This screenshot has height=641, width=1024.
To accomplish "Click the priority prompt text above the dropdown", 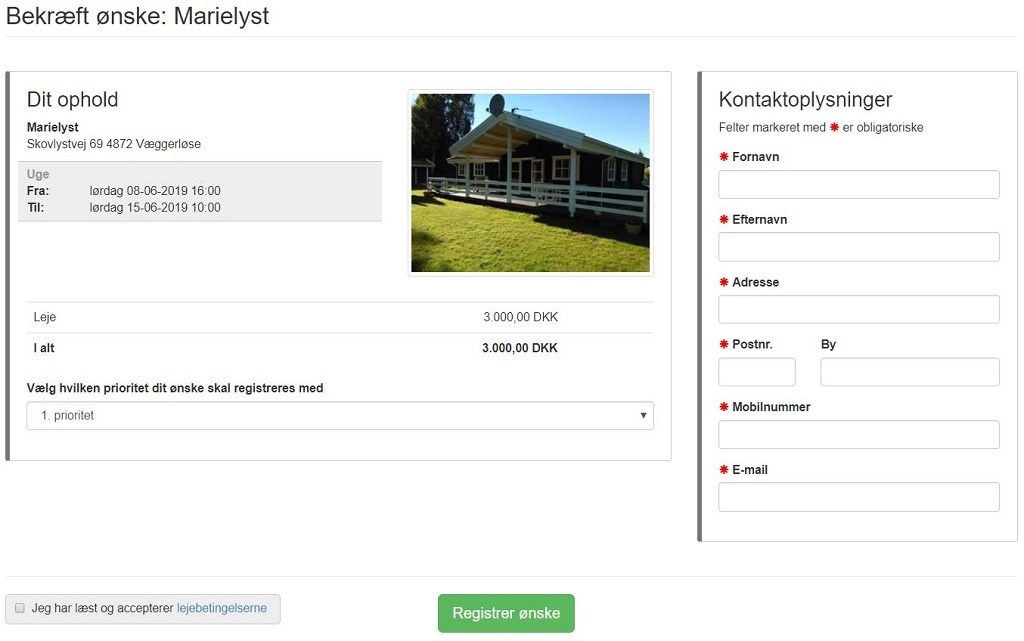I will (175, 388).
